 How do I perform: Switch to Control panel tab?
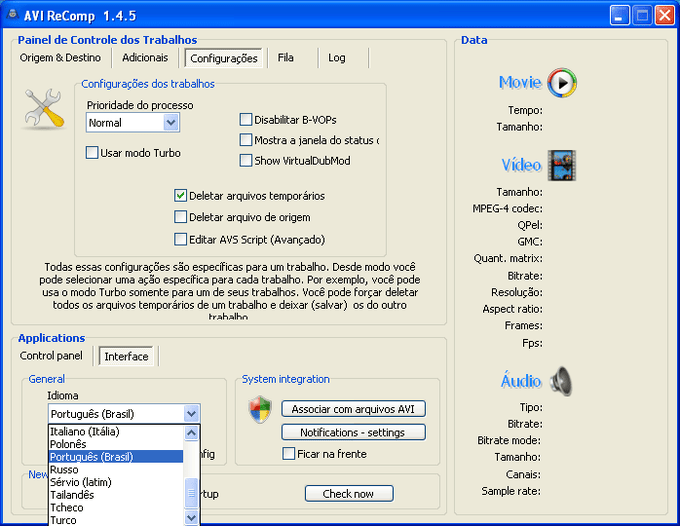click(x=51, y=356)
